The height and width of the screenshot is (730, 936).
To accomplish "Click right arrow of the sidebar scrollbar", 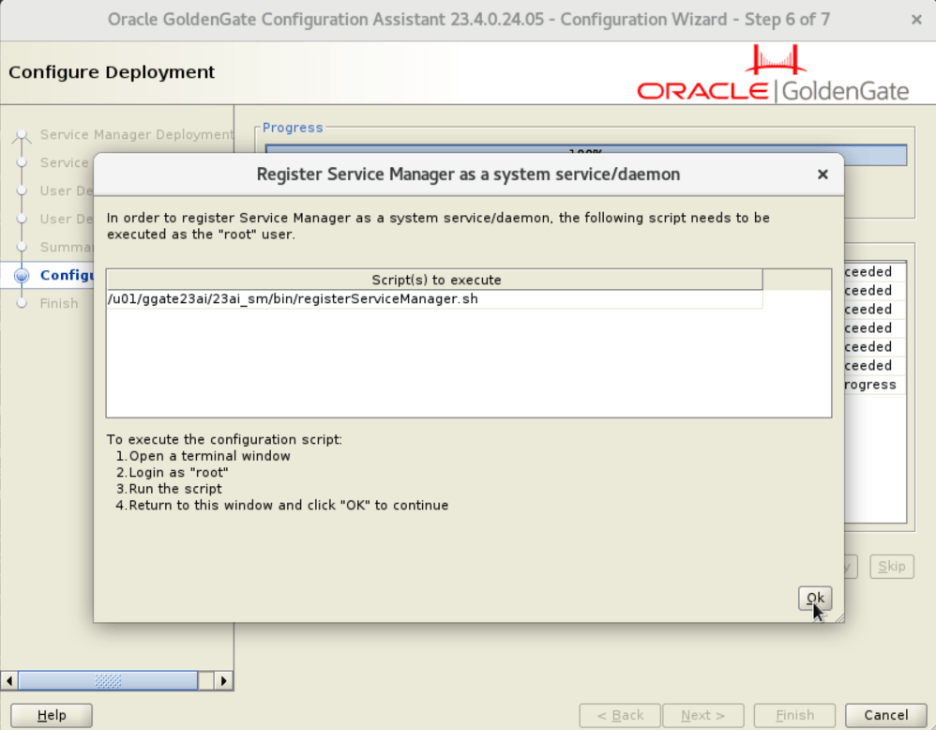I will (224, 680).
